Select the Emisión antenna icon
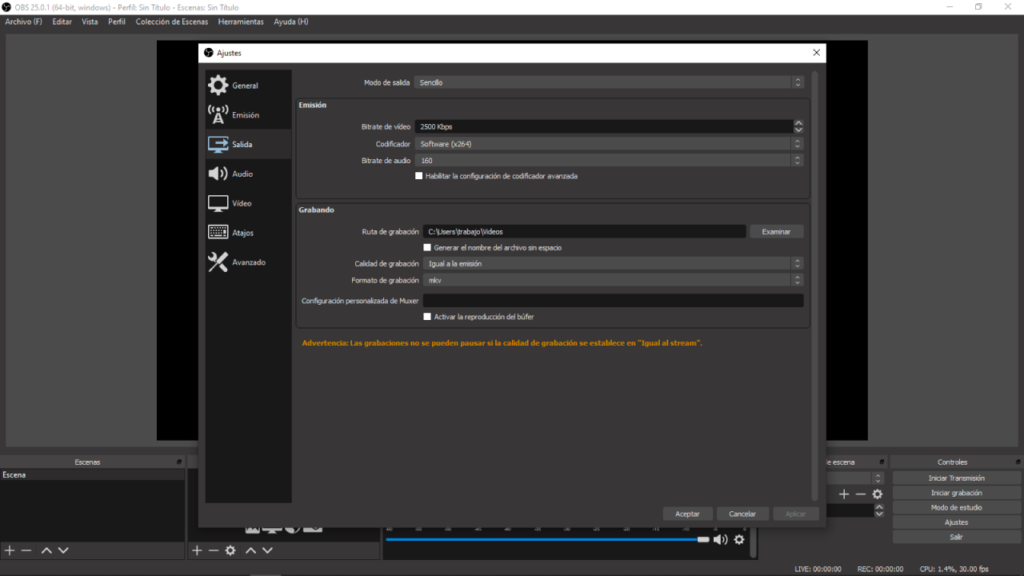The image size is (1024, 576). point(218,115)
